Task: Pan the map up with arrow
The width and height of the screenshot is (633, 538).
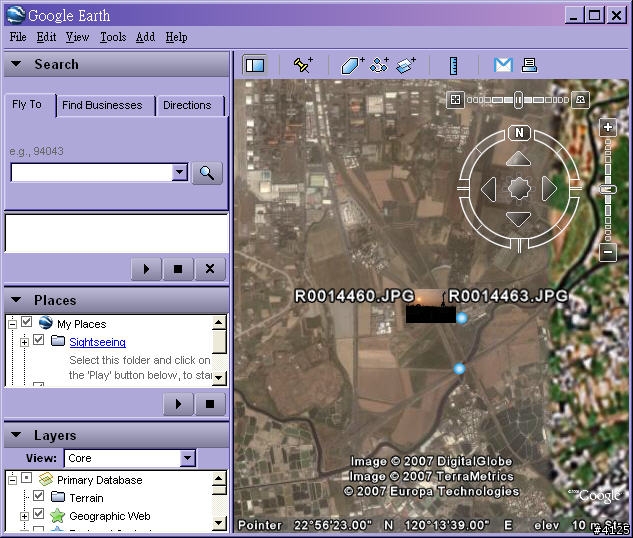Action: click(518, 159)
